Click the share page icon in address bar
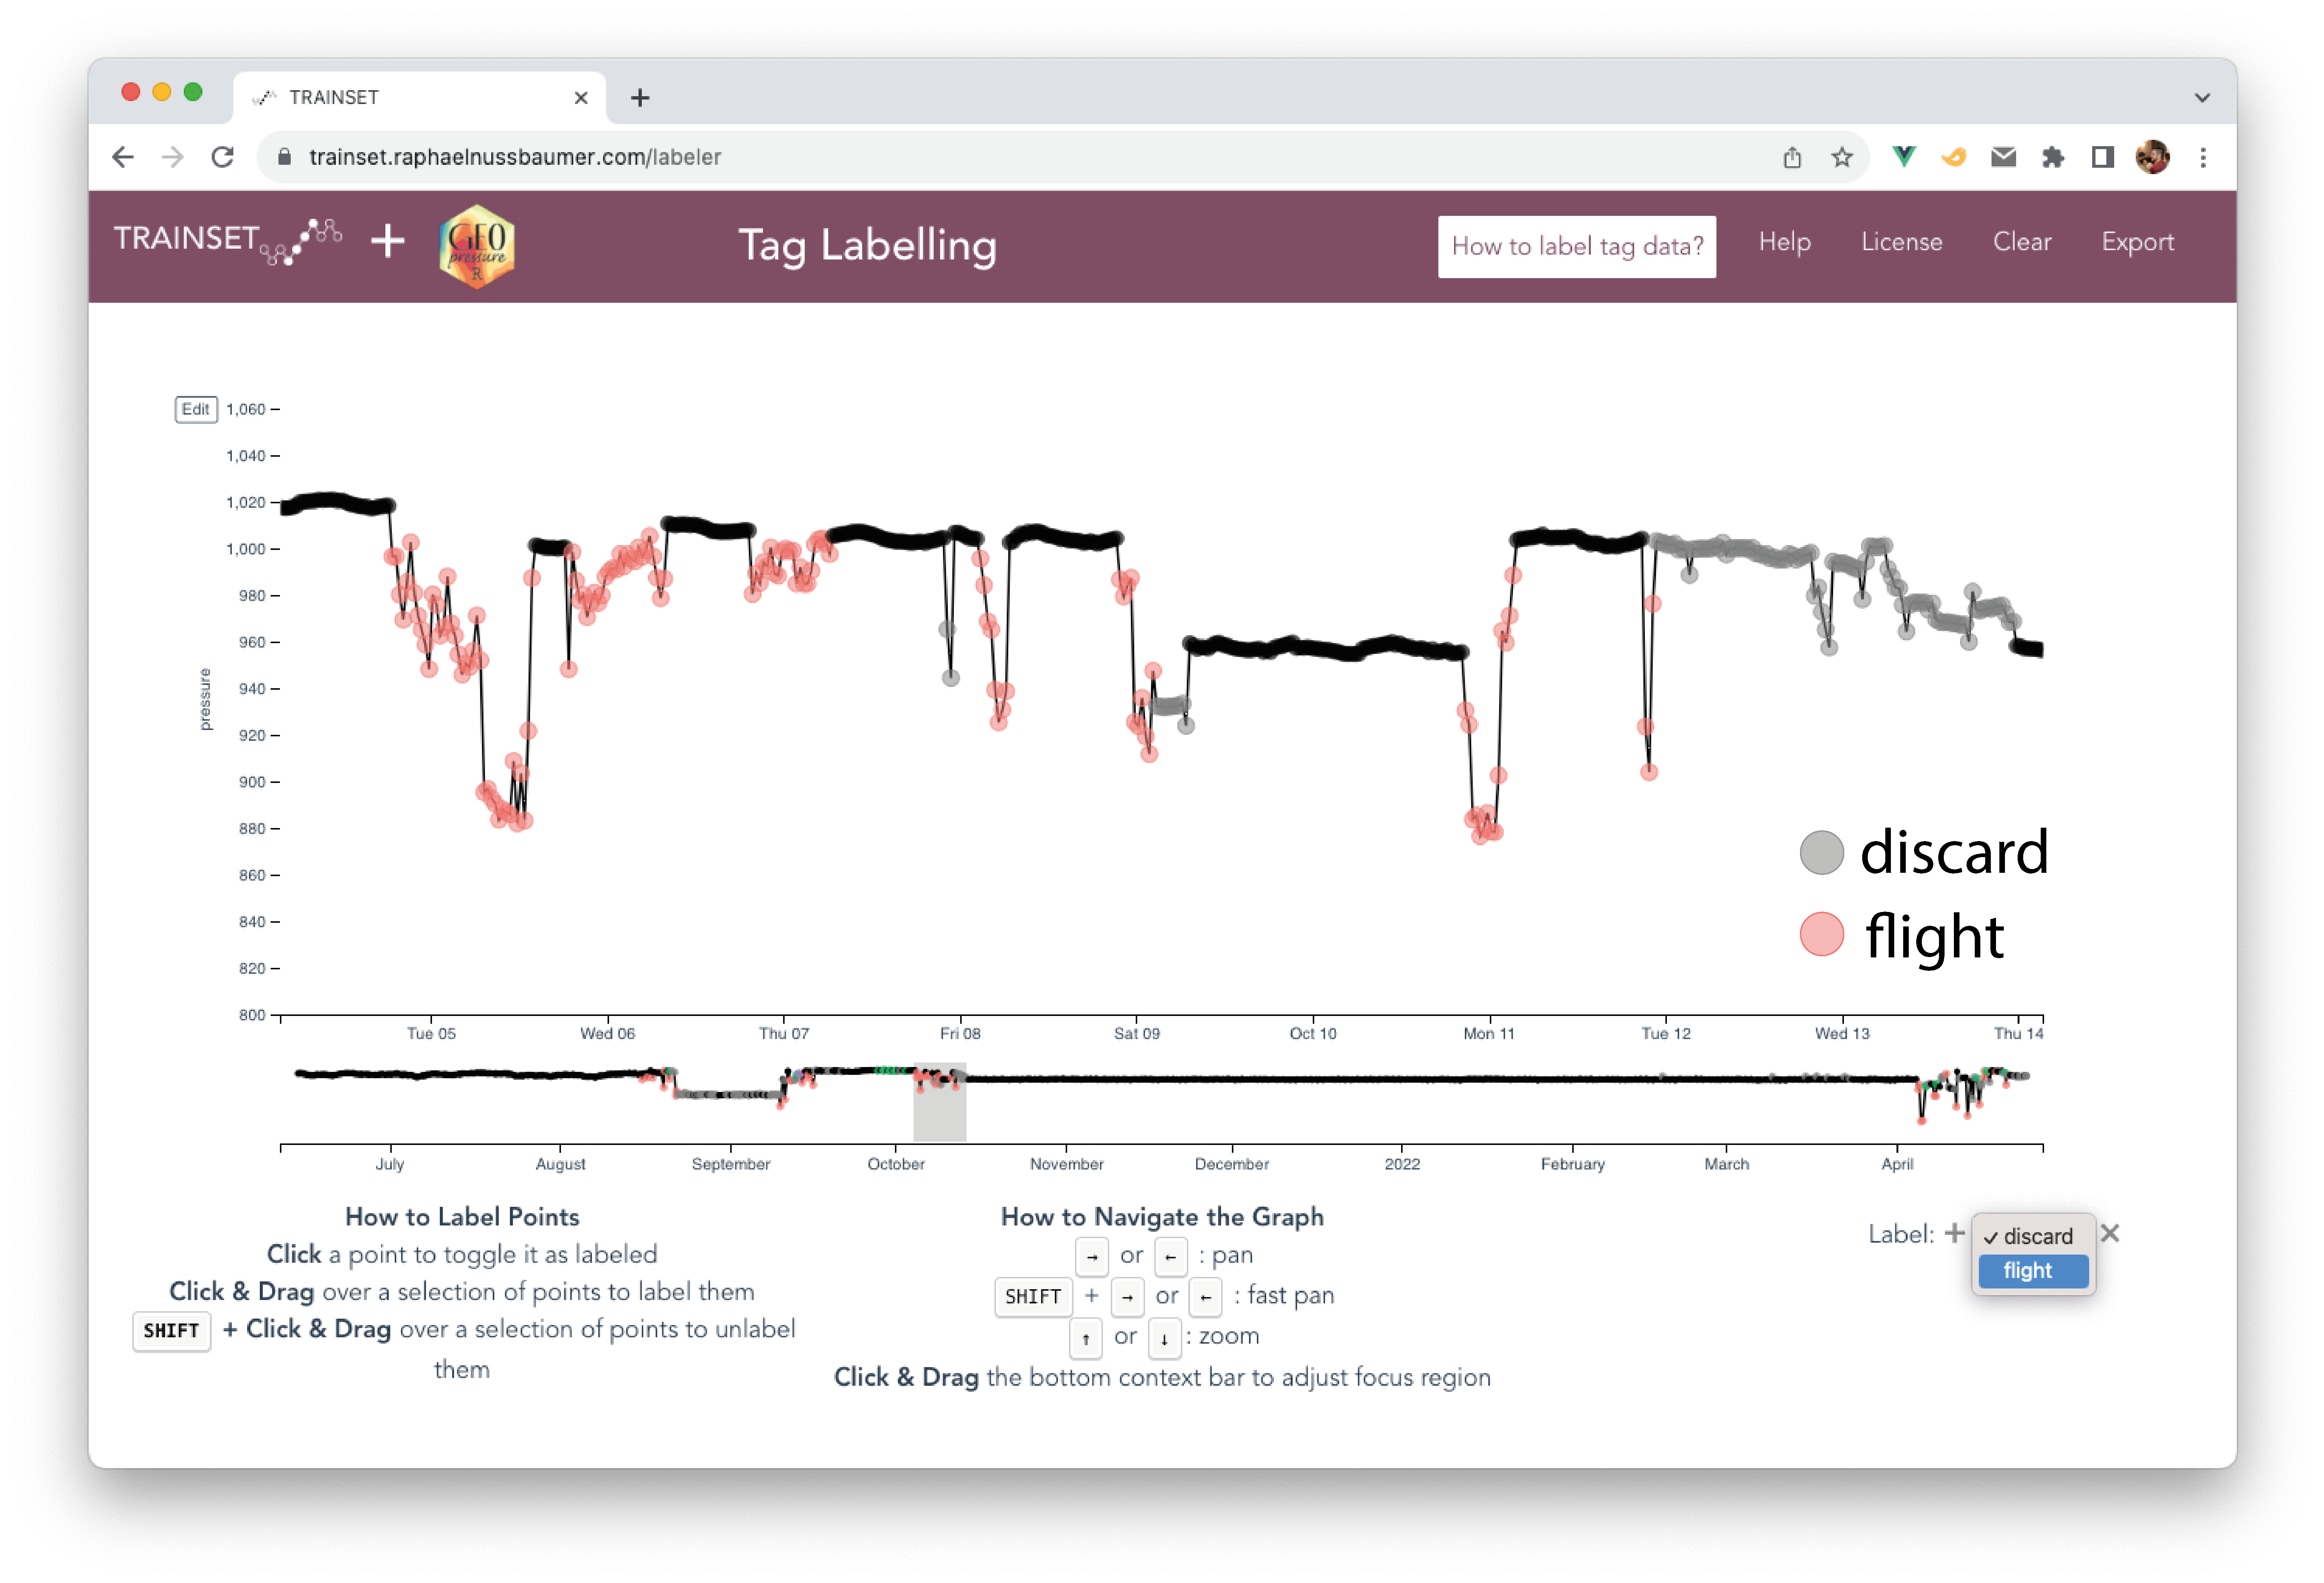 point(1792,157)
